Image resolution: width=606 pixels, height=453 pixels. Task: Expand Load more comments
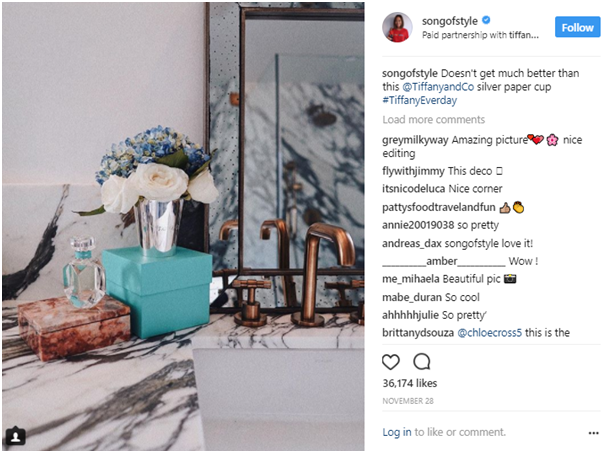434,119
